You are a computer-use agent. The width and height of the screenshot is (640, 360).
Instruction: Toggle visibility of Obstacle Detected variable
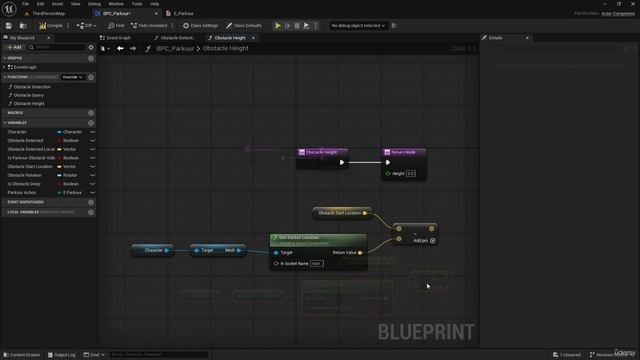click(92, 140)
